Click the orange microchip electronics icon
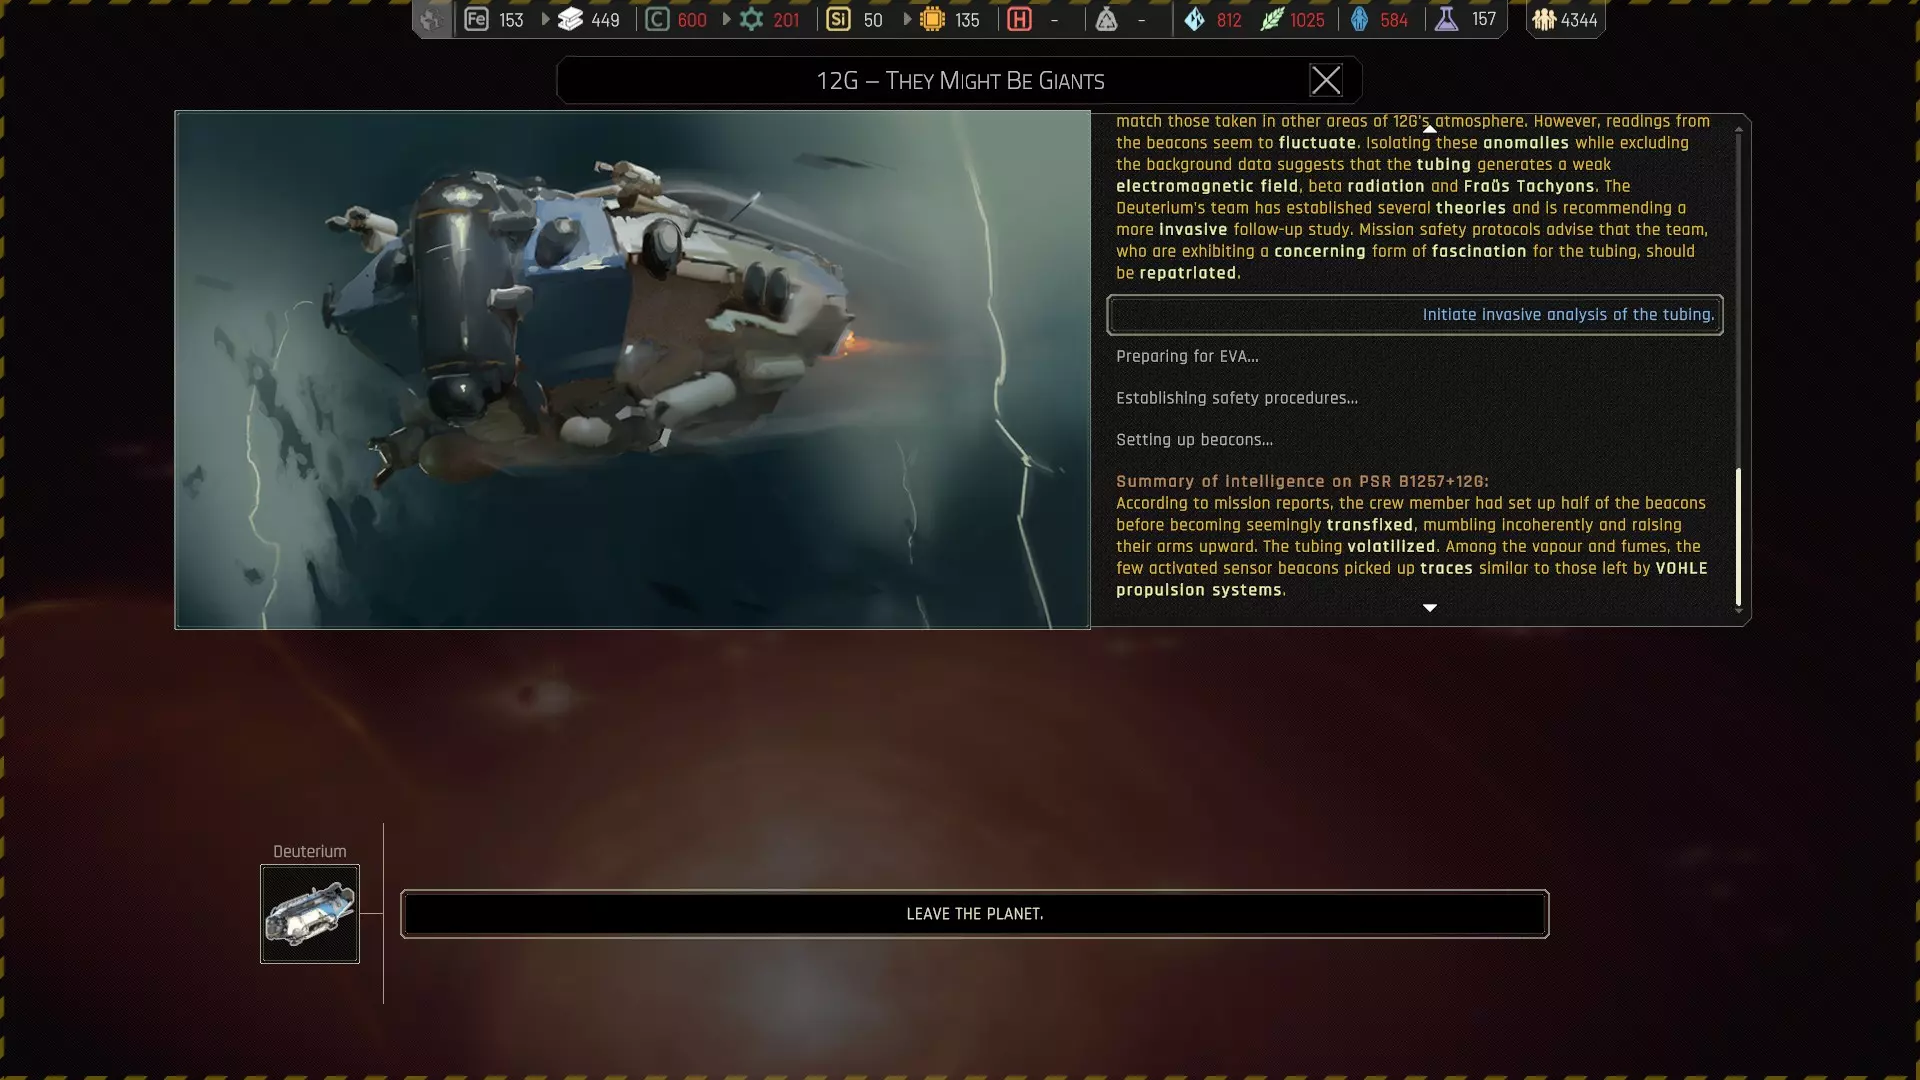 932,19
